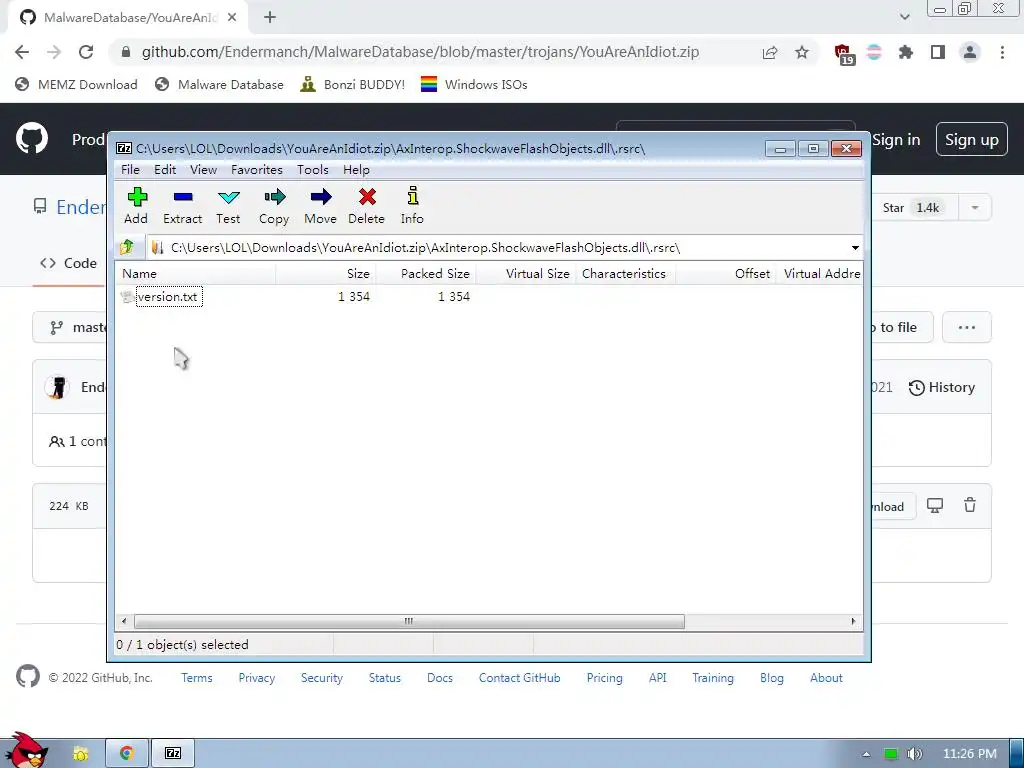1024x768 pixels.
Task: Open the three-dot file options menu
Action: click(x=967, y=327)
